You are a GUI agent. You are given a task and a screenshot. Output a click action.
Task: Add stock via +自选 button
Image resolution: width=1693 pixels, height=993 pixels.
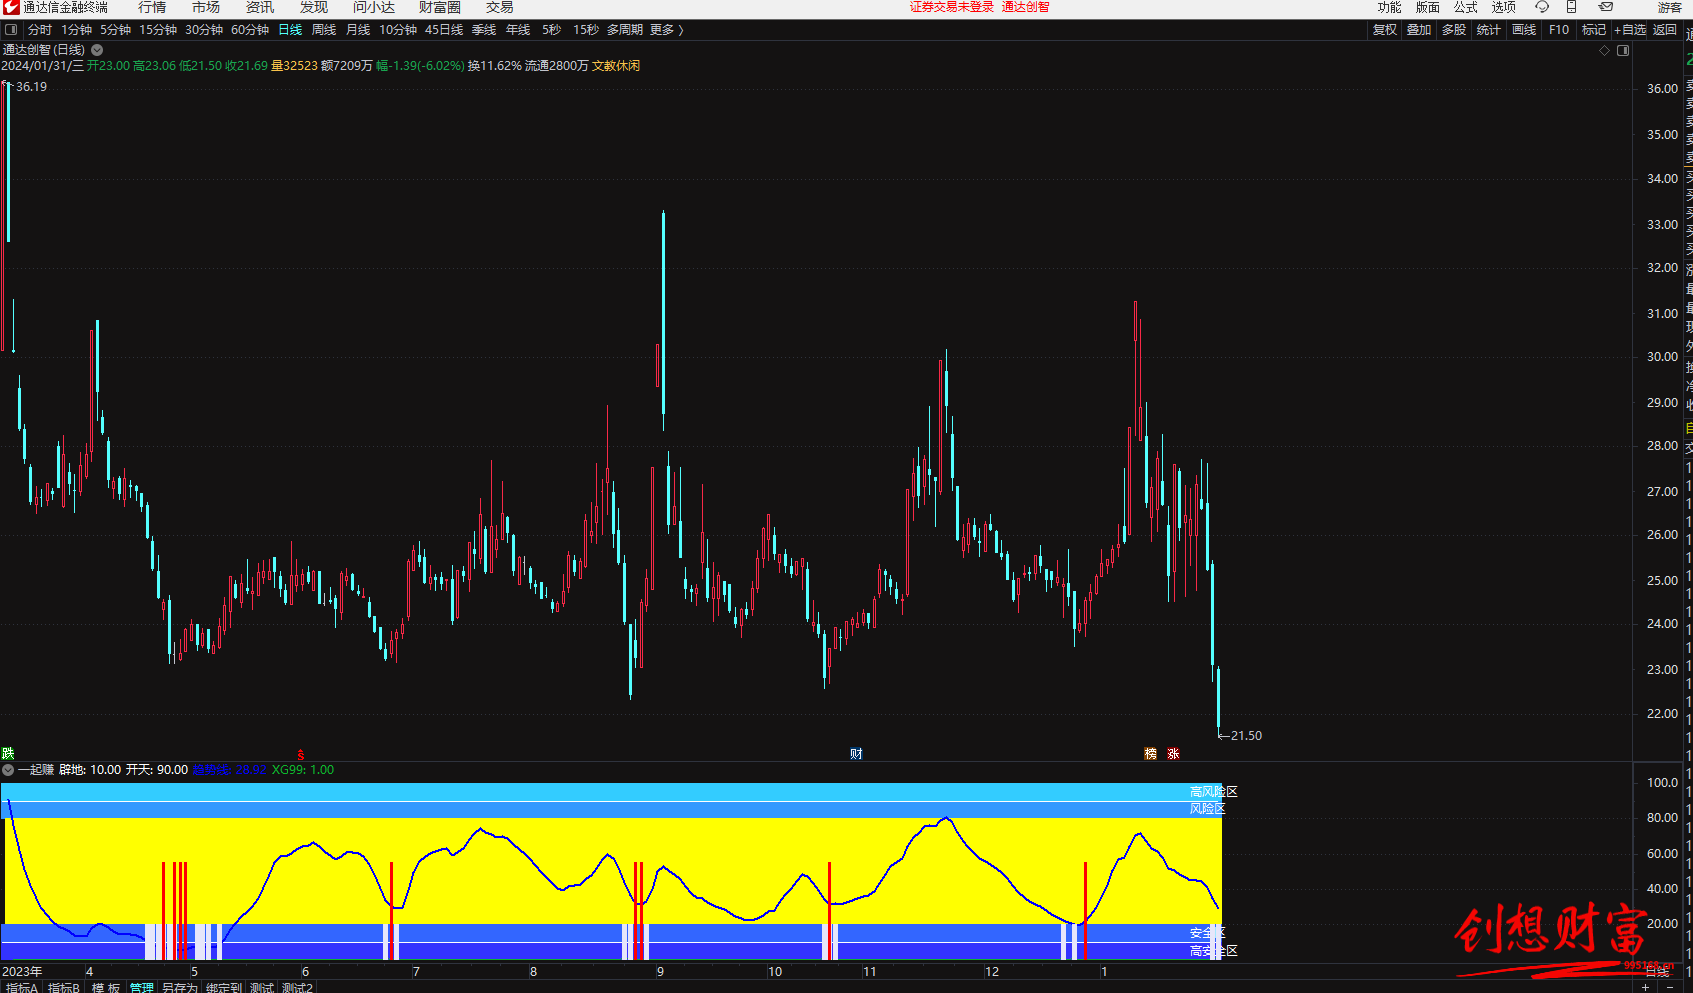1630,30
